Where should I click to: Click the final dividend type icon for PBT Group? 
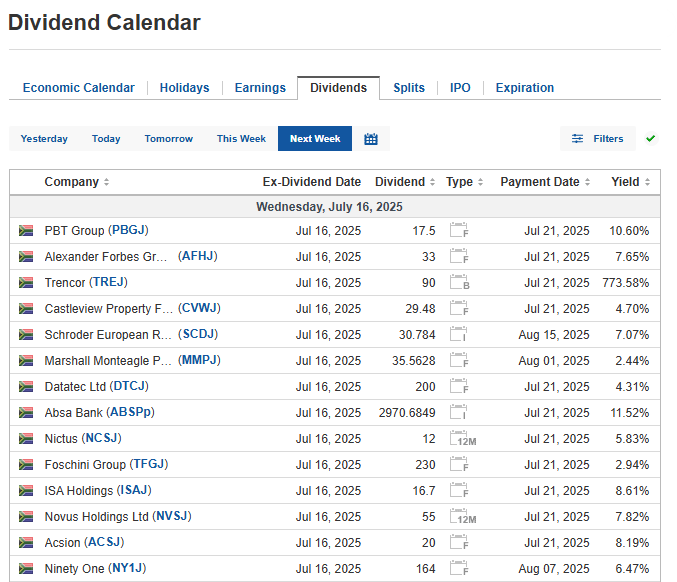(459, 230)
